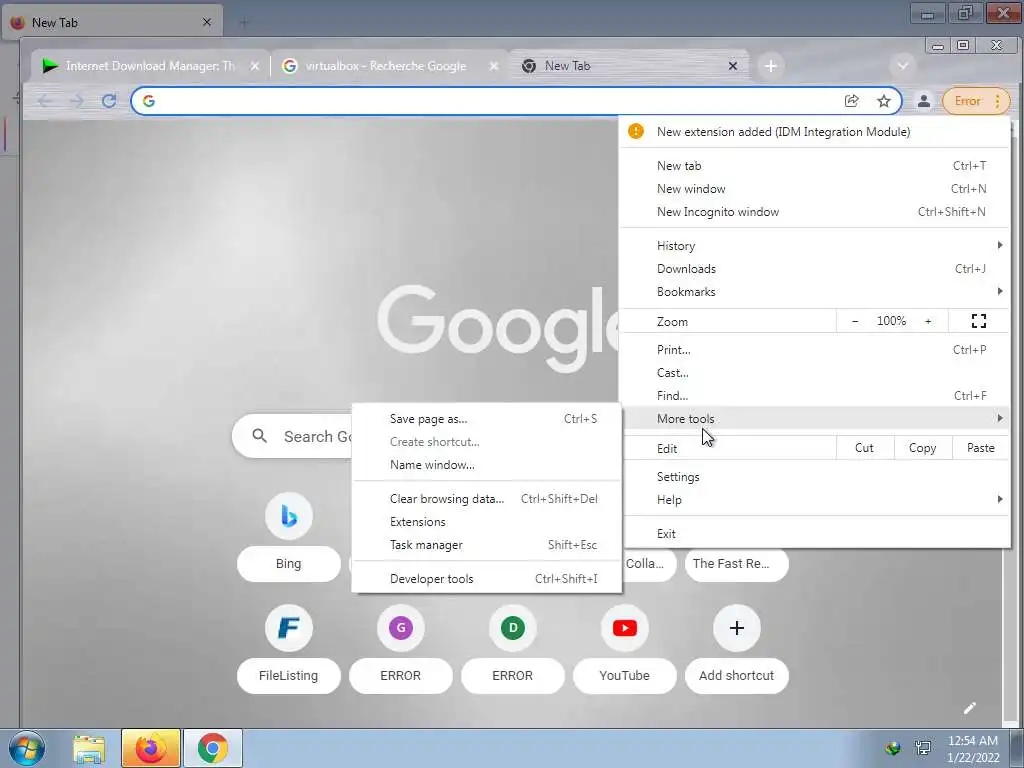Toggle fullscreen mode icon in Zoom row
Viewport: 1024px width, 768px height.
point(978,321)
